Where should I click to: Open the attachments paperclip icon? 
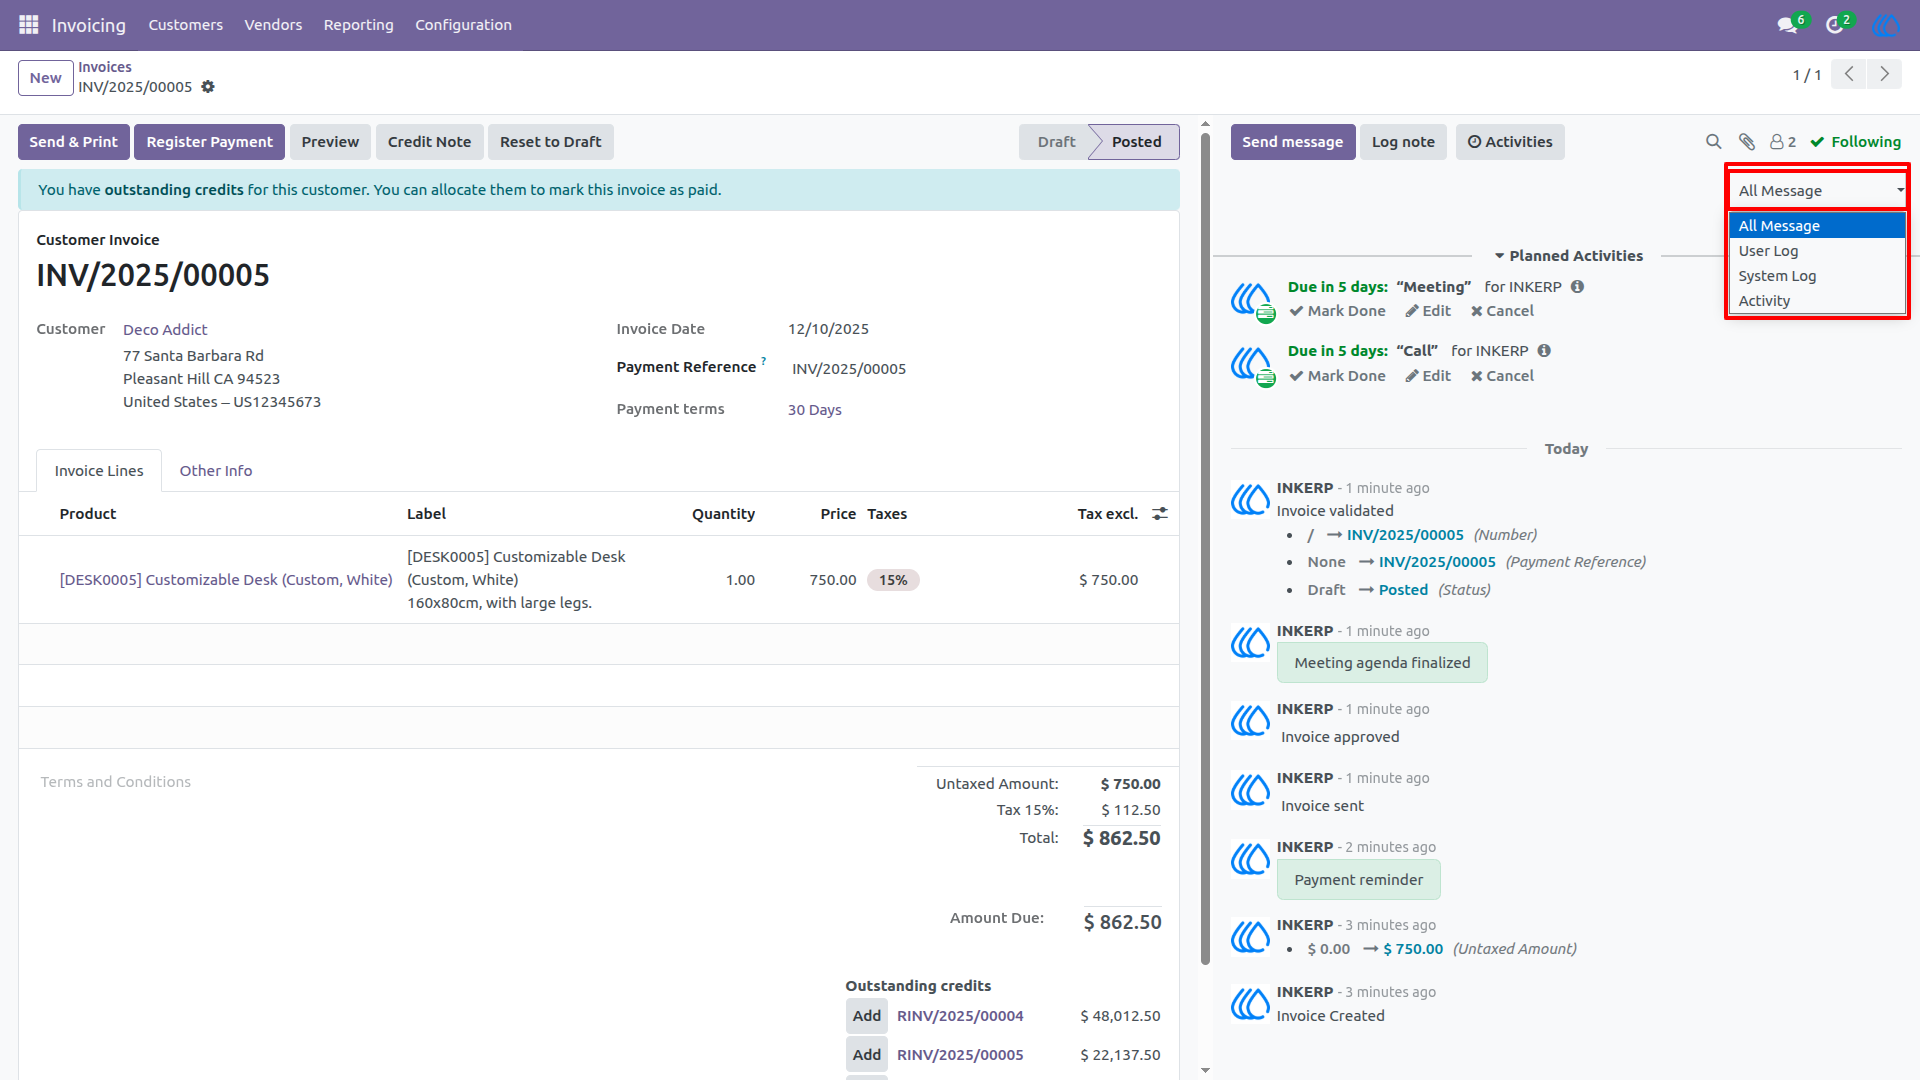[1747, 142]
